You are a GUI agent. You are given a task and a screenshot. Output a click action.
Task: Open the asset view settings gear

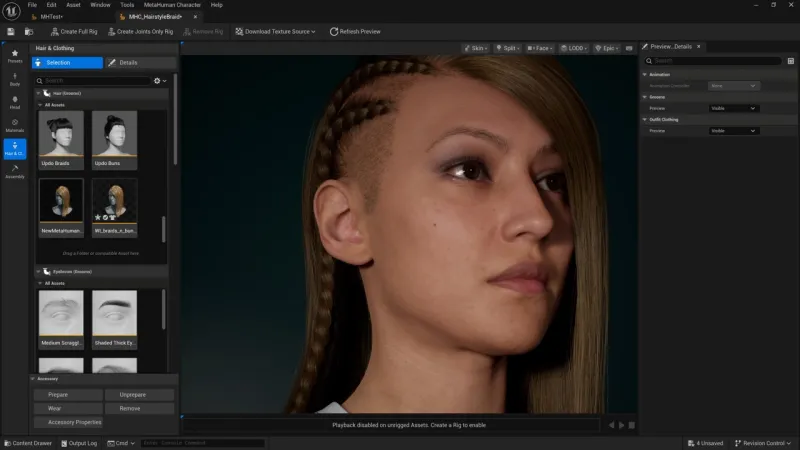[158, 80]
